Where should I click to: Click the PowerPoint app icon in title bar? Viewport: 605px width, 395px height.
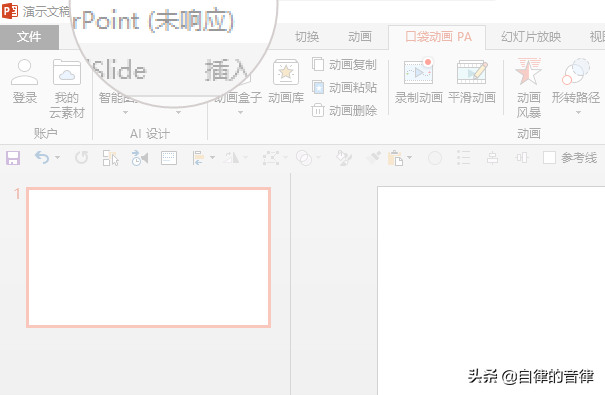click(10, 11)
